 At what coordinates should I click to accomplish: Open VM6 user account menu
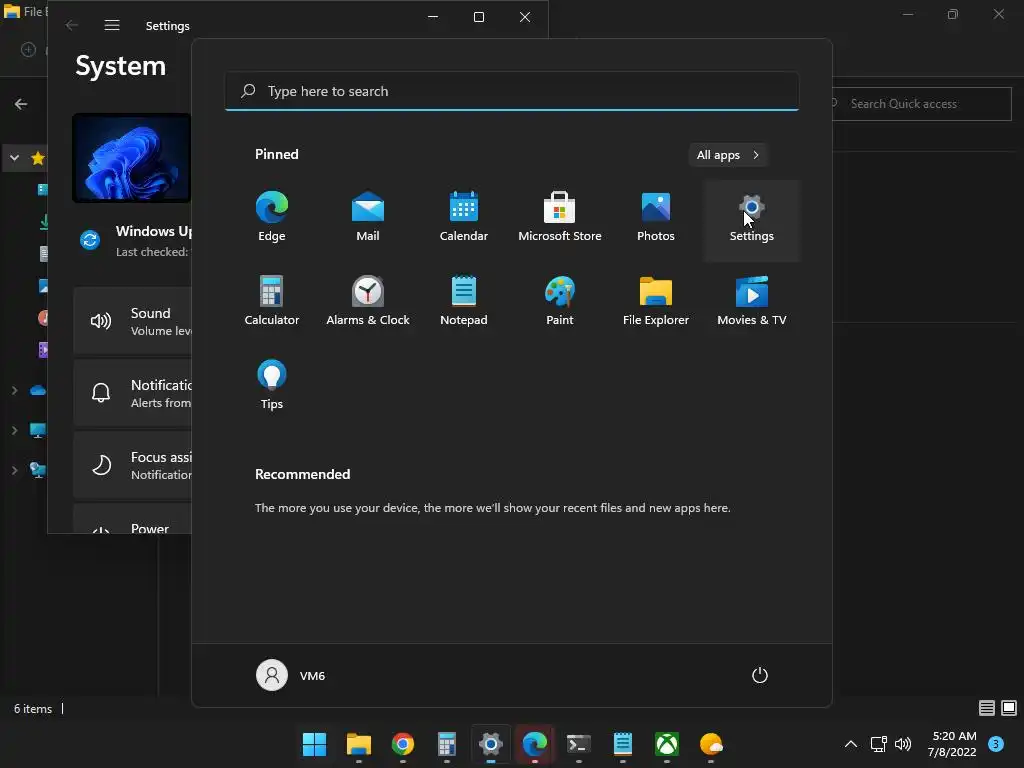(291, 675)
